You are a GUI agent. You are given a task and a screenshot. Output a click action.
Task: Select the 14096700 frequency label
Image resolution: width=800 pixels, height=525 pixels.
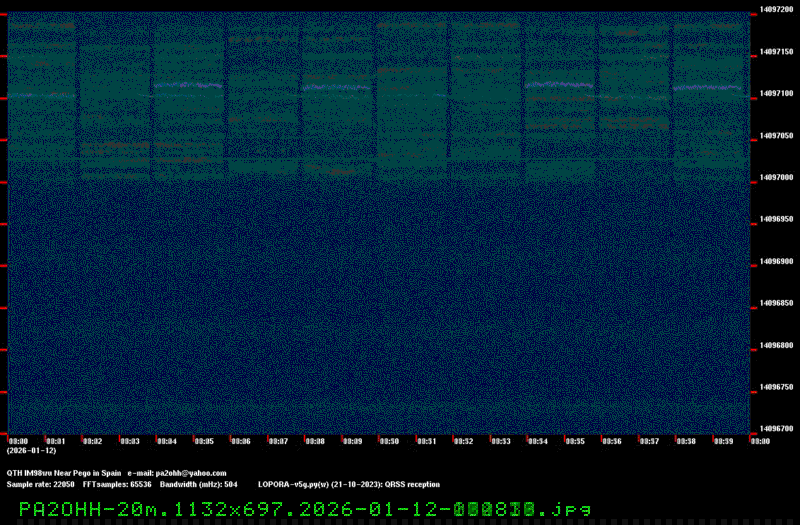click(x=776, y=429)
